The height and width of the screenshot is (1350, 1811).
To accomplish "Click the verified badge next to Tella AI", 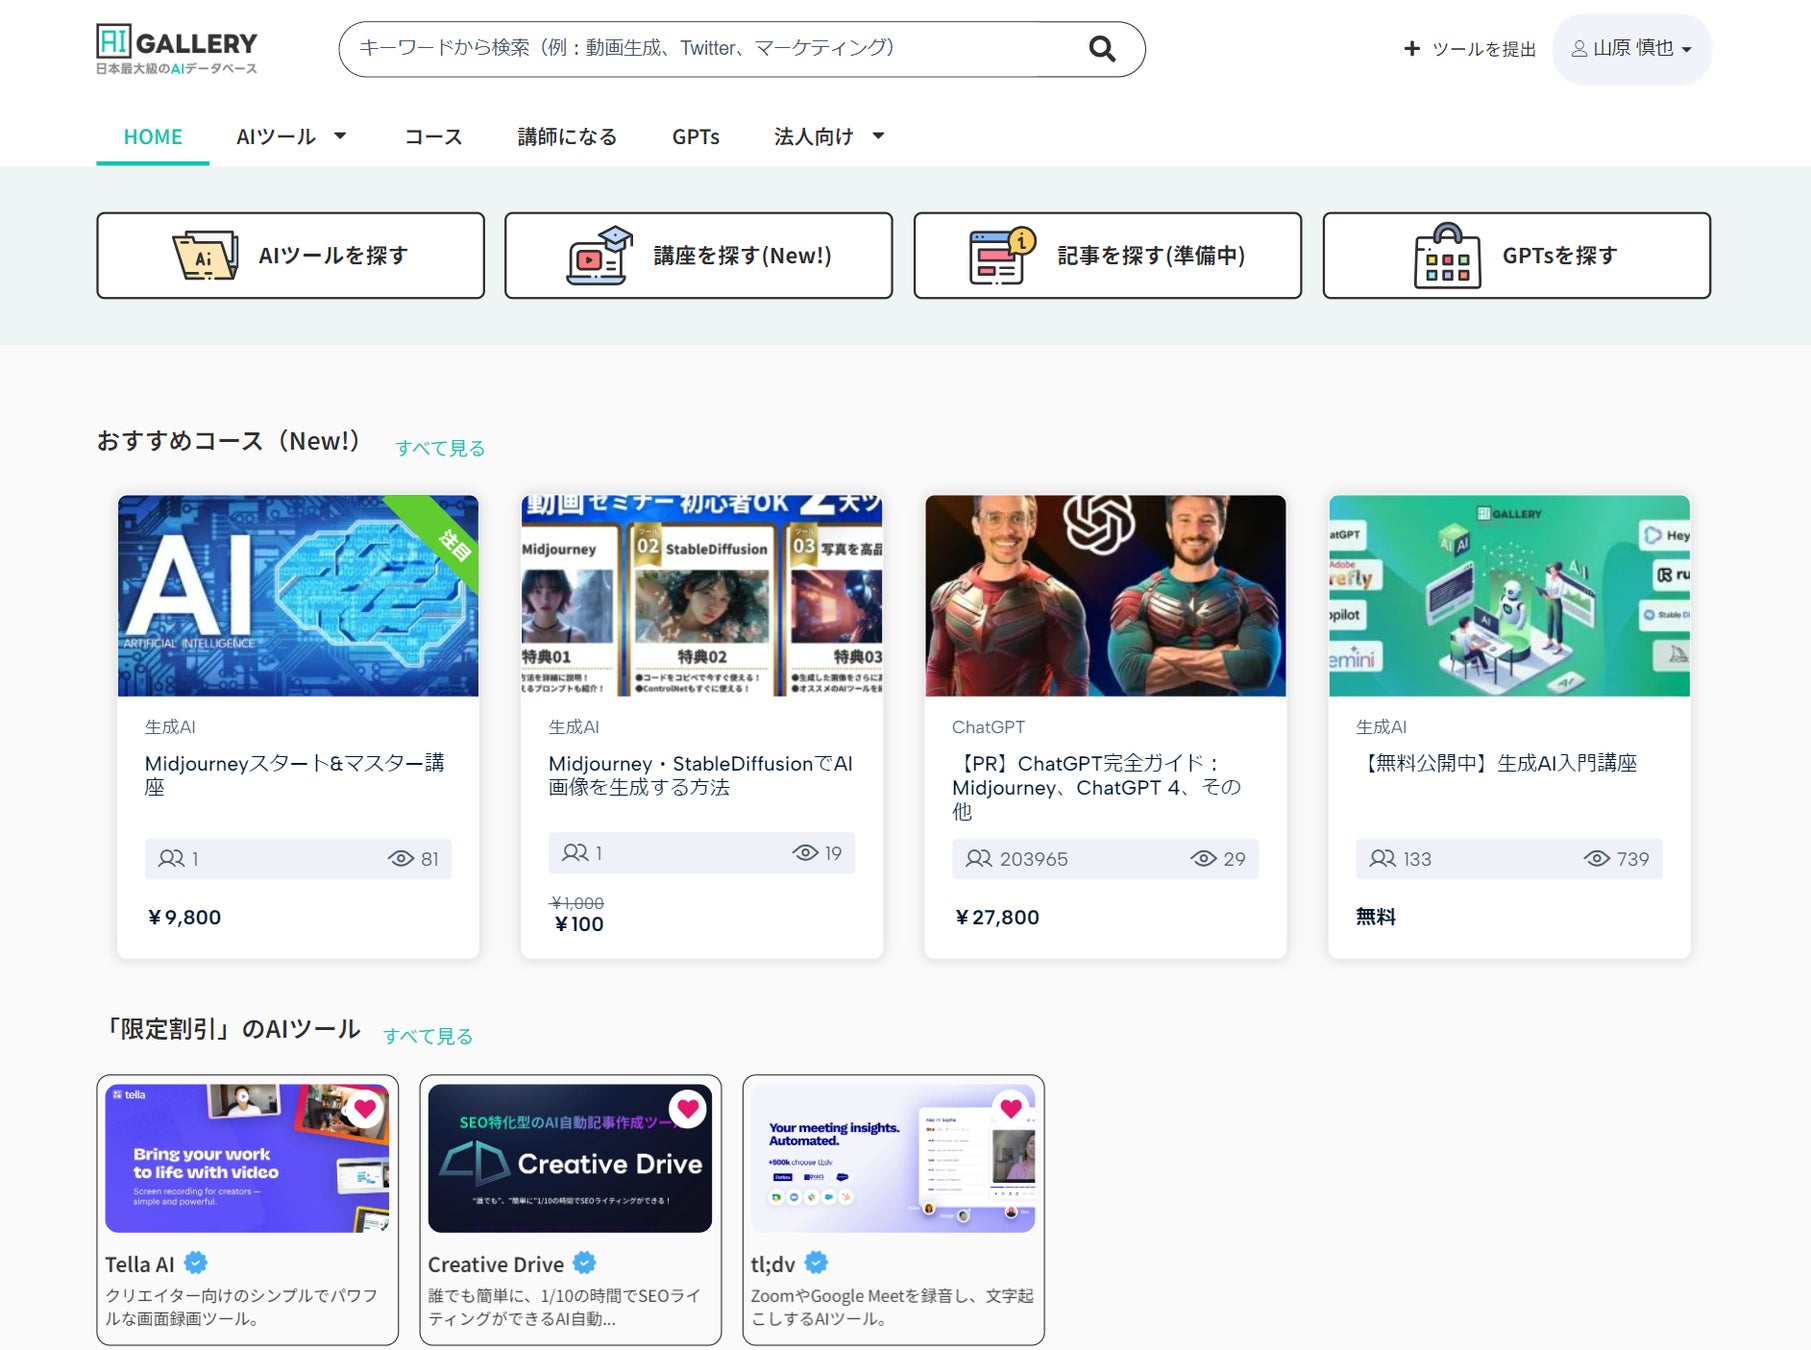I will [x=196, y=1263].
